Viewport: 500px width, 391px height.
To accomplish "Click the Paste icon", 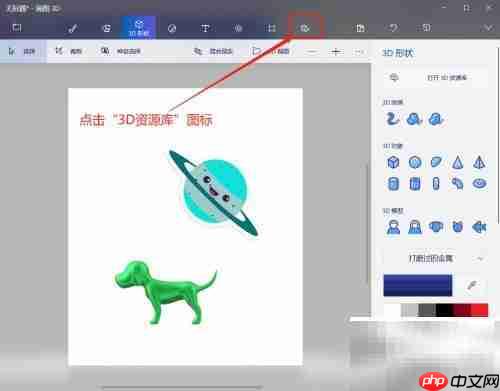I will (360, 28).
